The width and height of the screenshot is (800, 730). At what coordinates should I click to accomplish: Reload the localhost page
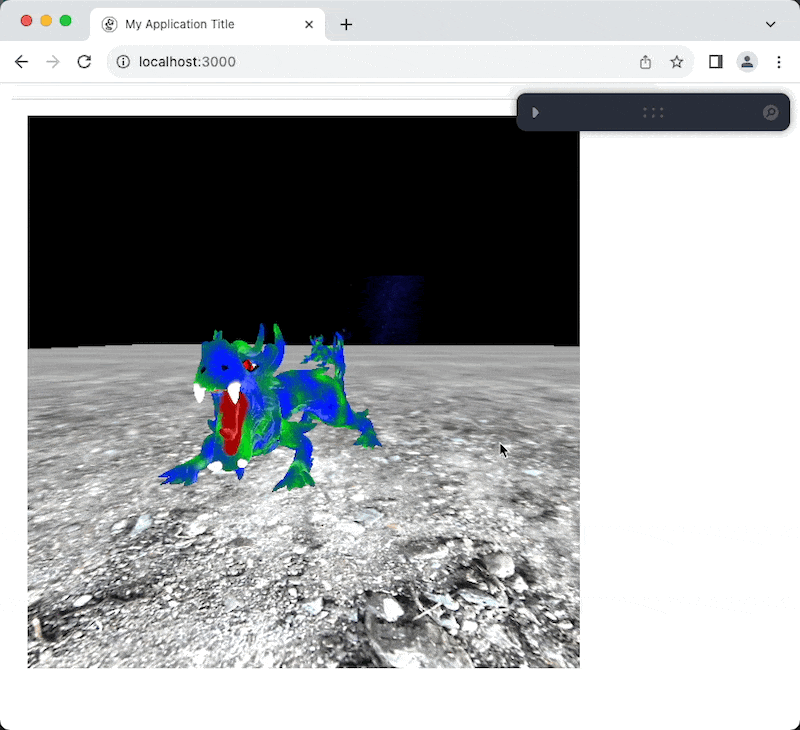coord(84,62)
